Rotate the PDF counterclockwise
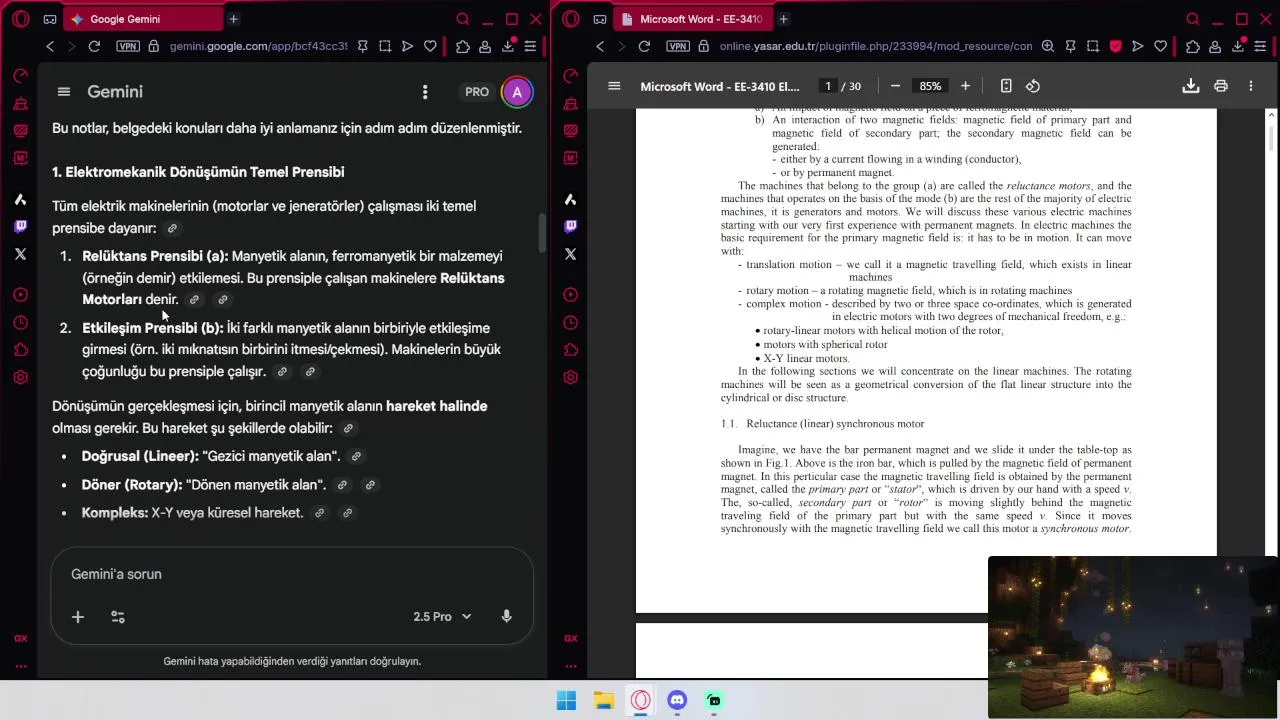Image resolution: width=1280 pixels, height=720 pixels. tap(1033, 86)
